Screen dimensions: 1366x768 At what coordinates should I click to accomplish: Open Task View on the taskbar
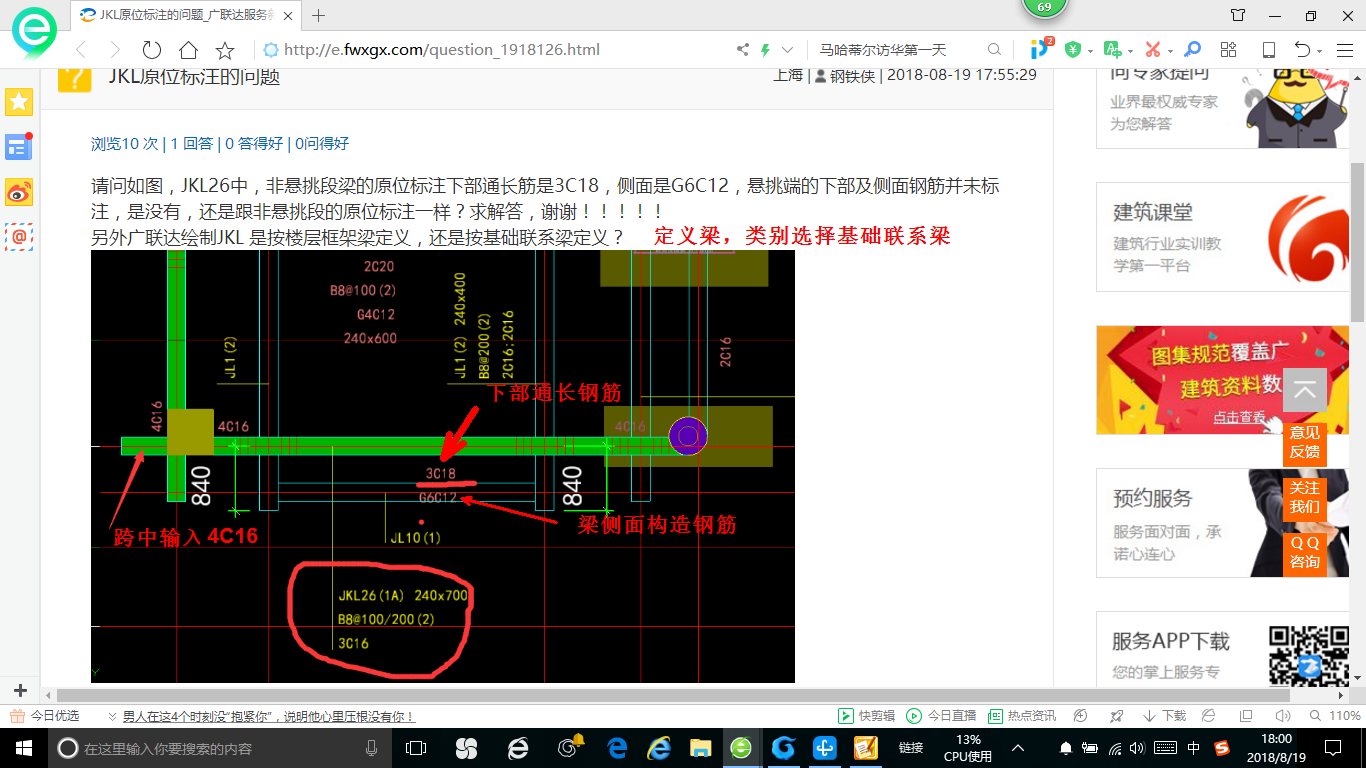[x=416, y=748]
